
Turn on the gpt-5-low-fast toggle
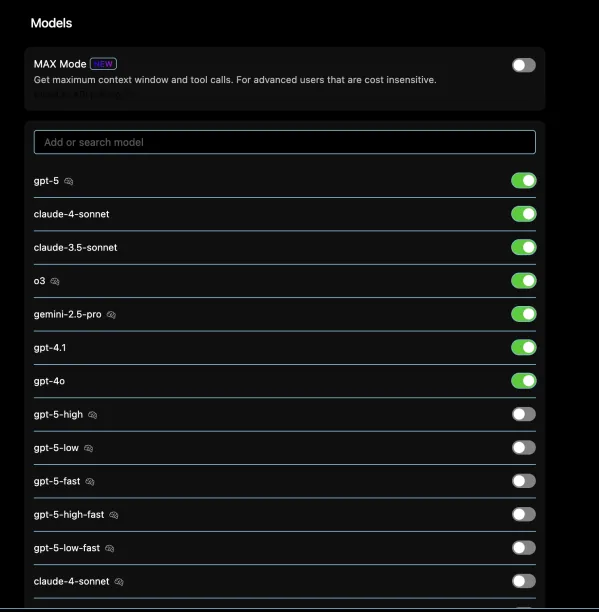pyautogui.click(x=524, y=548)
